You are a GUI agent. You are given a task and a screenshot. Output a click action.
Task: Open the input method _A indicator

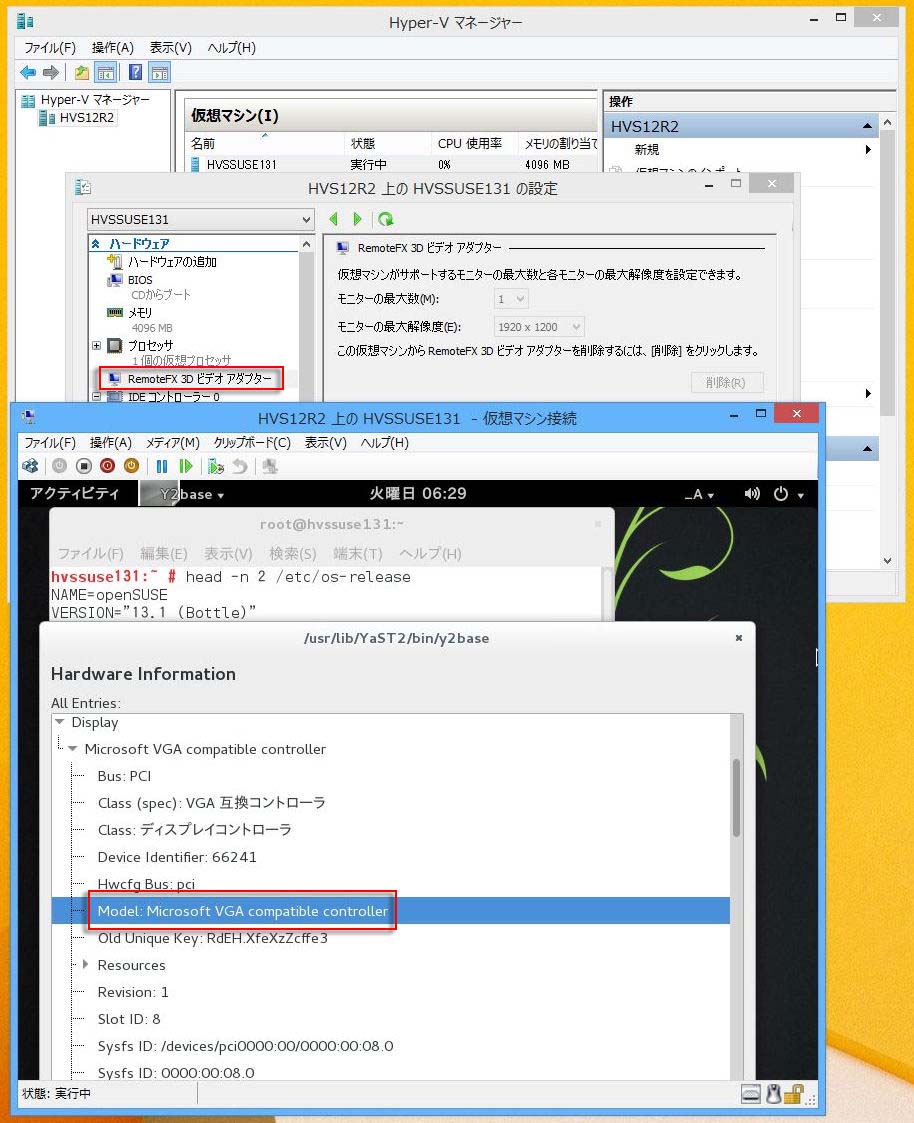click(x=698, y=494)
